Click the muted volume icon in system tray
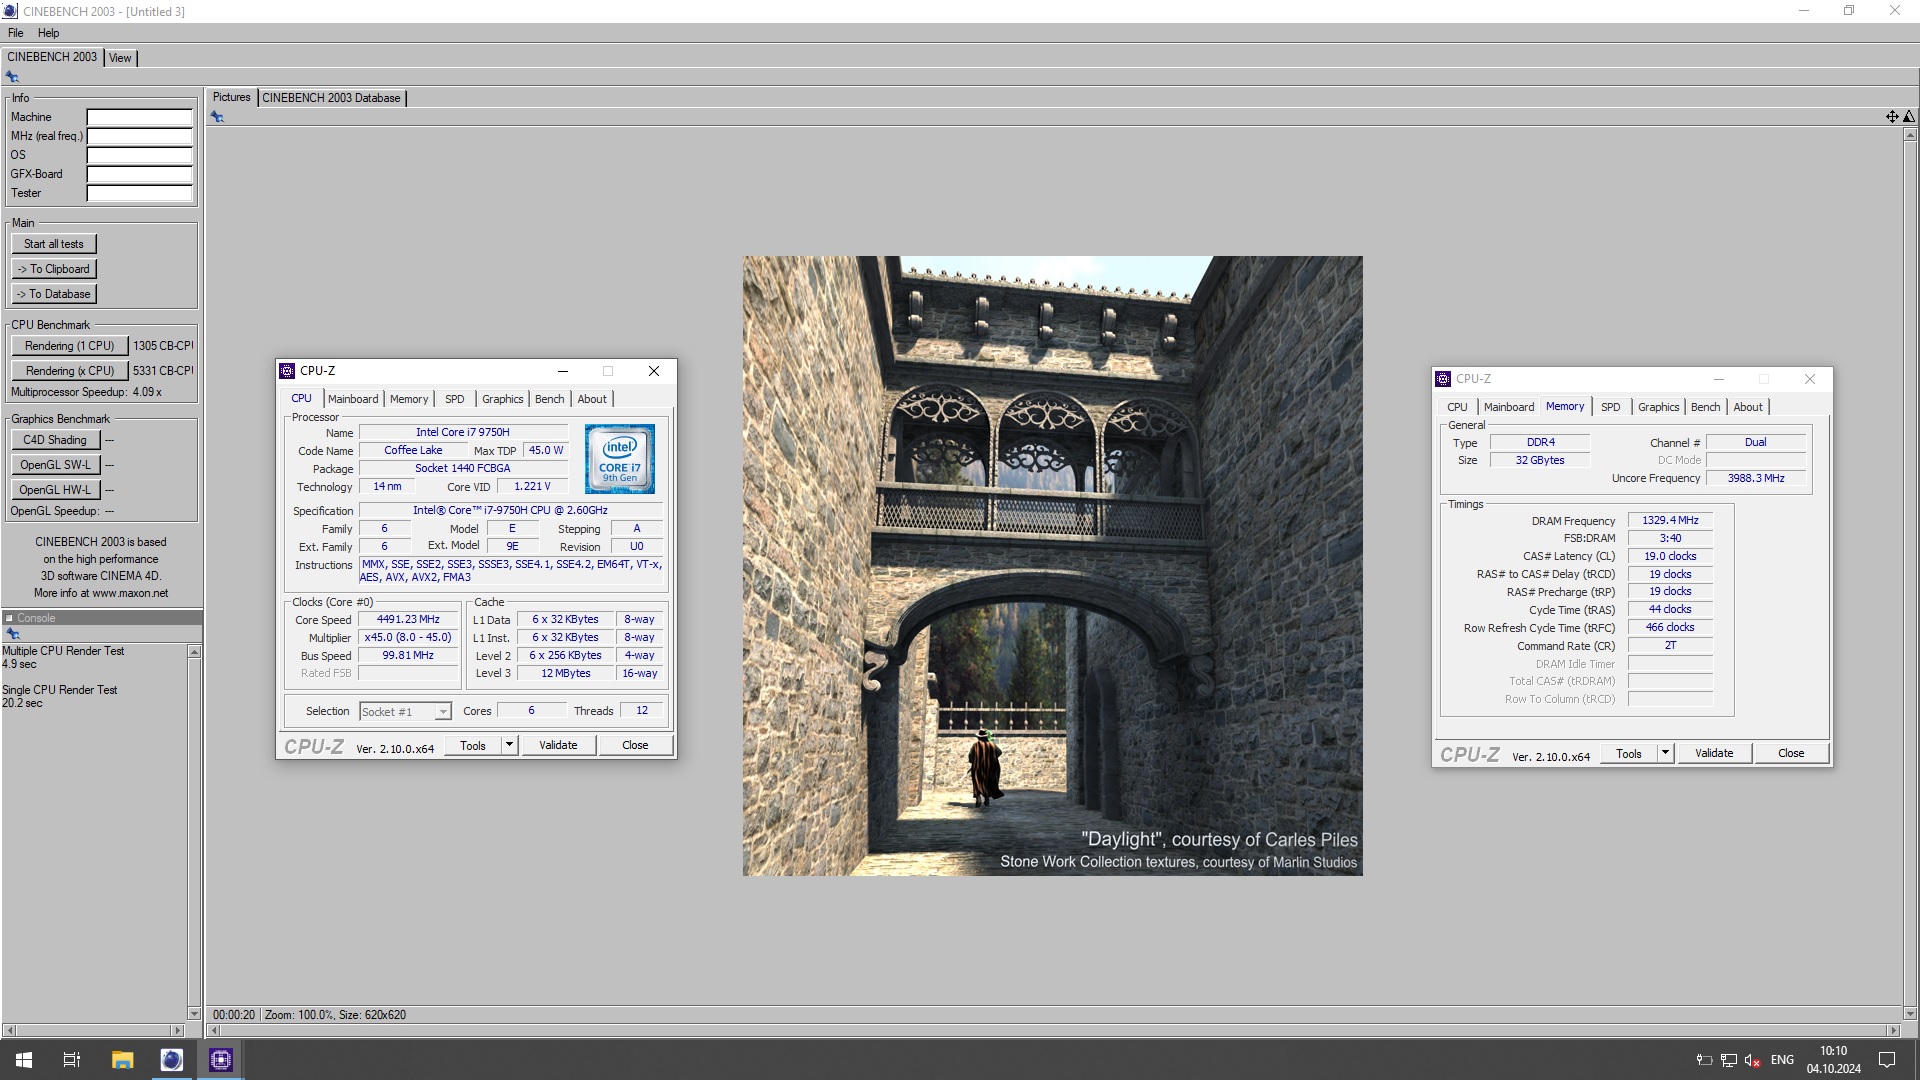This screenshot has height=1080, width=1920. click(1752, 1060)
